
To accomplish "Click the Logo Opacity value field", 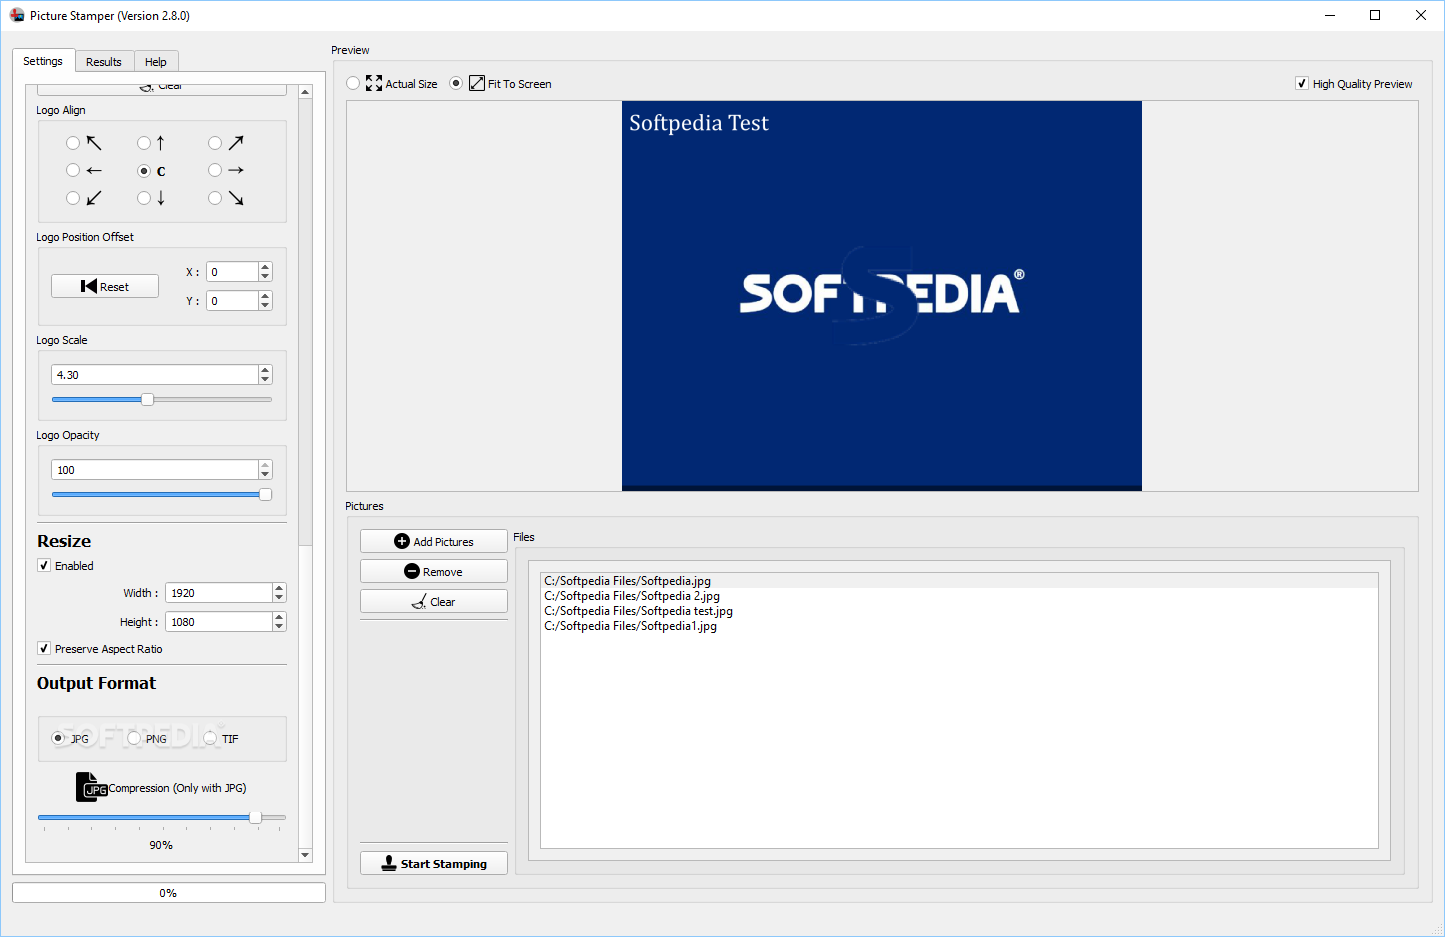I will pos(155,470).
